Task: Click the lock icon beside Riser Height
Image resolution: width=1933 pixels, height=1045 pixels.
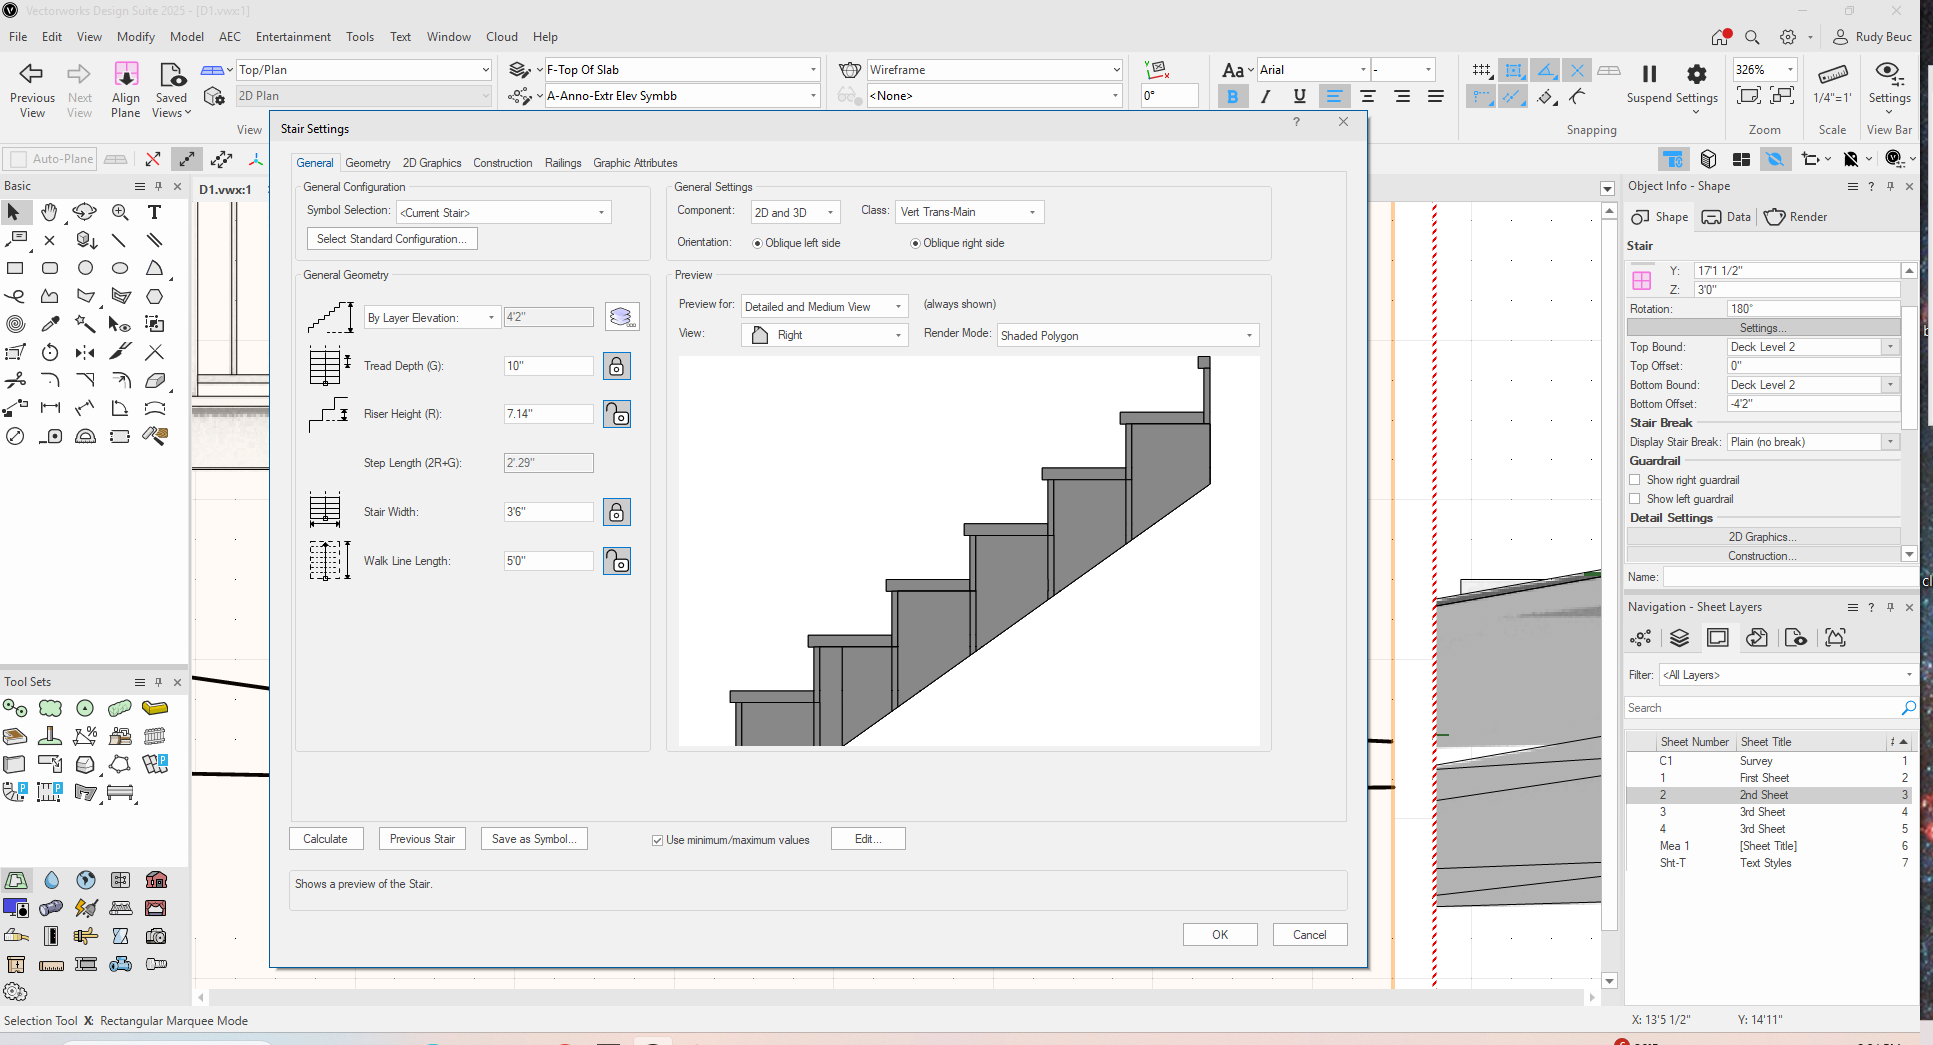Action: [x=617, y=414]
